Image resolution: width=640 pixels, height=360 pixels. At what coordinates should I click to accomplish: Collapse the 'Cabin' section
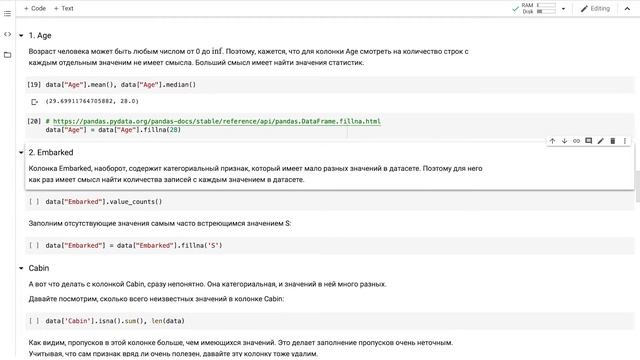point(21,268)
